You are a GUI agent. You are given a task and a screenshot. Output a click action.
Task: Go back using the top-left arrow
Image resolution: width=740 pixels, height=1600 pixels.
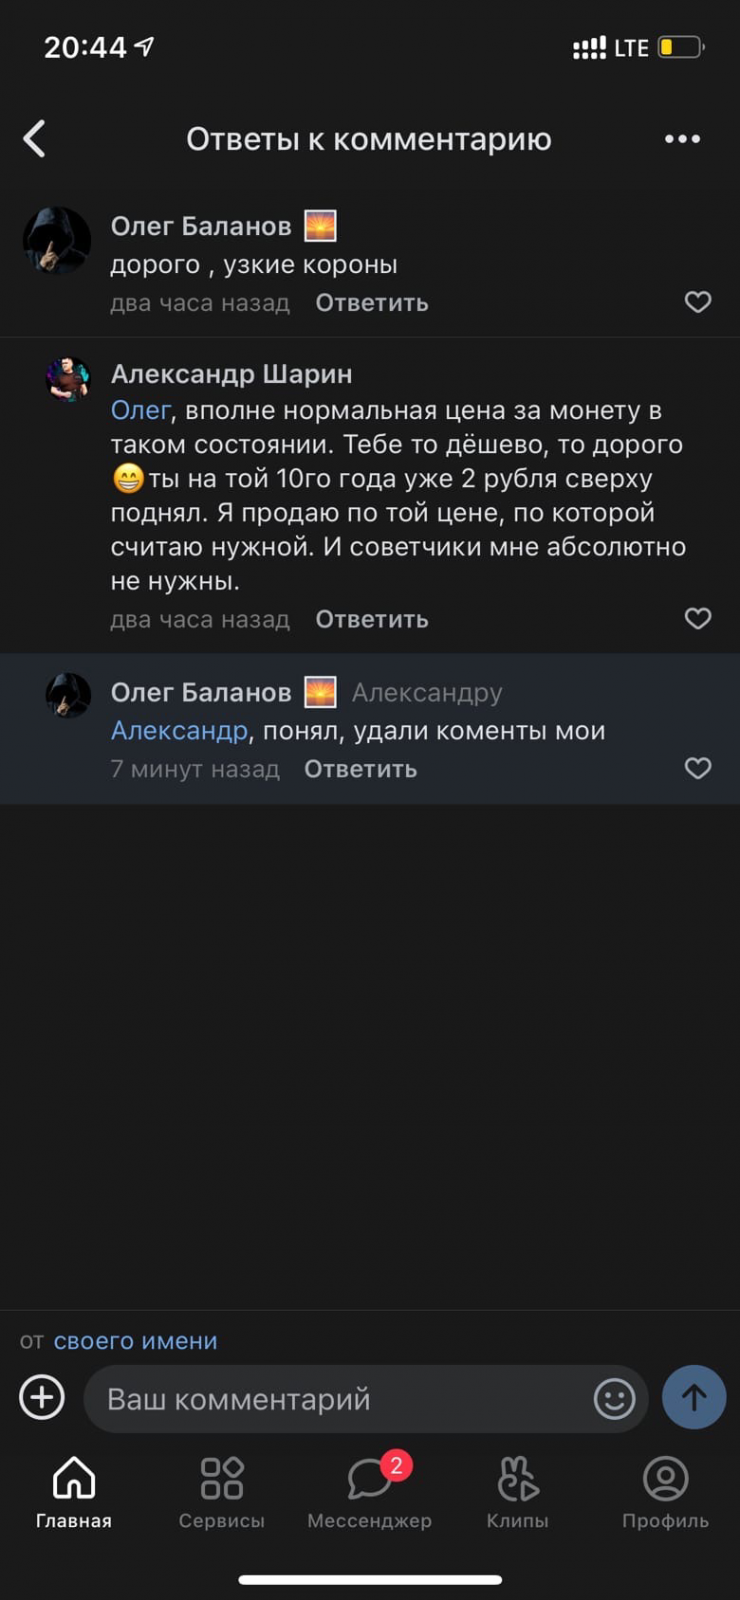click(x=35, y=139)
